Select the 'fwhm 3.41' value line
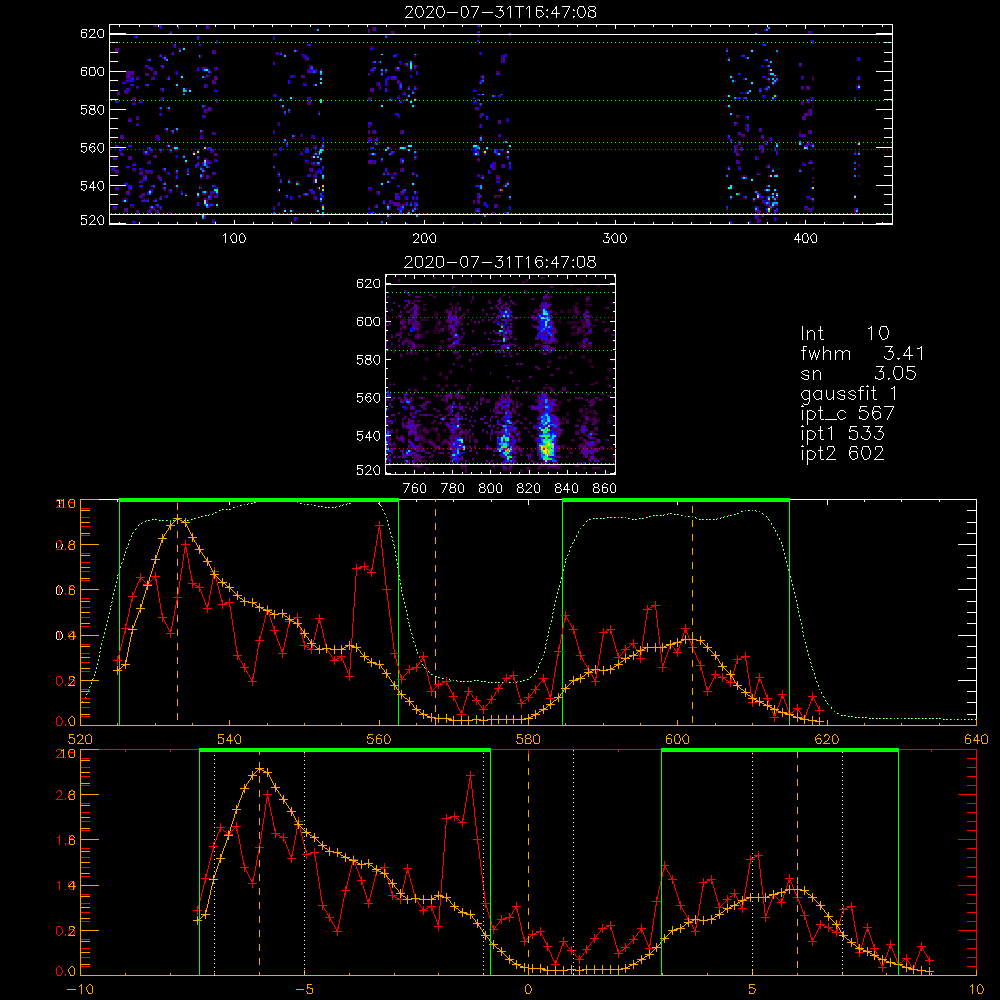Screen dimensions: 1000x1000 coord(862,353)
